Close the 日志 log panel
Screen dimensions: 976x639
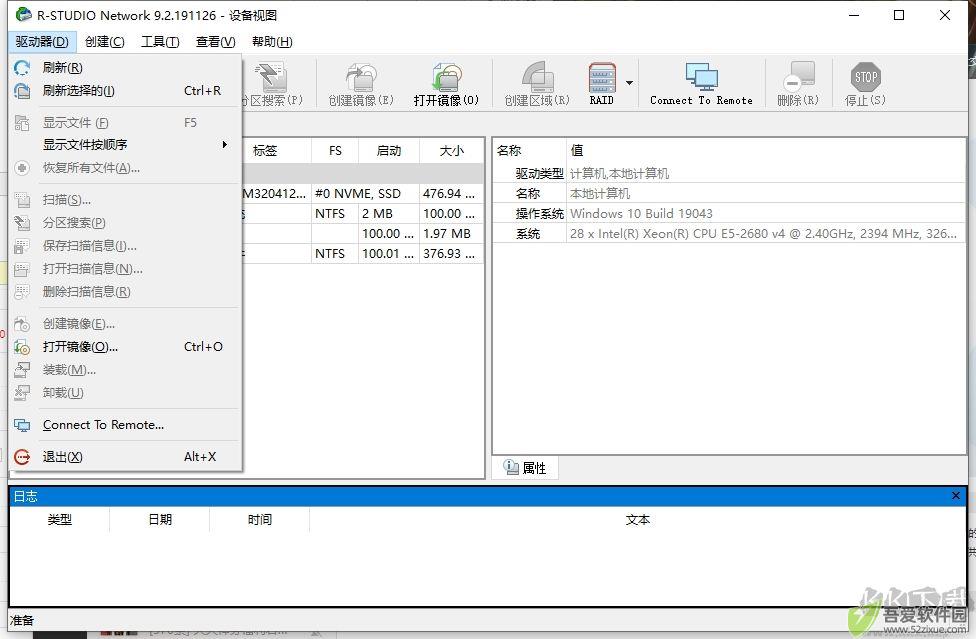956,496
